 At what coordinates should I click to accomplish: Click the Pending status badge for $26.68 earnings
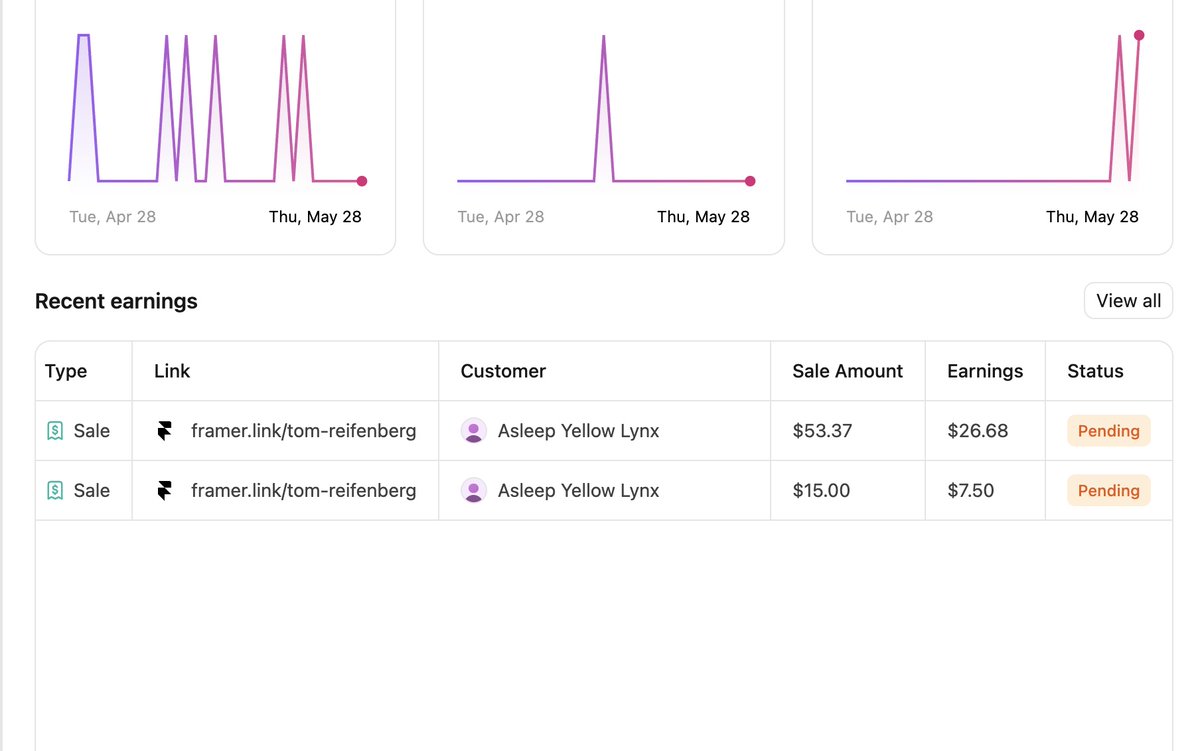[1109, 431]
